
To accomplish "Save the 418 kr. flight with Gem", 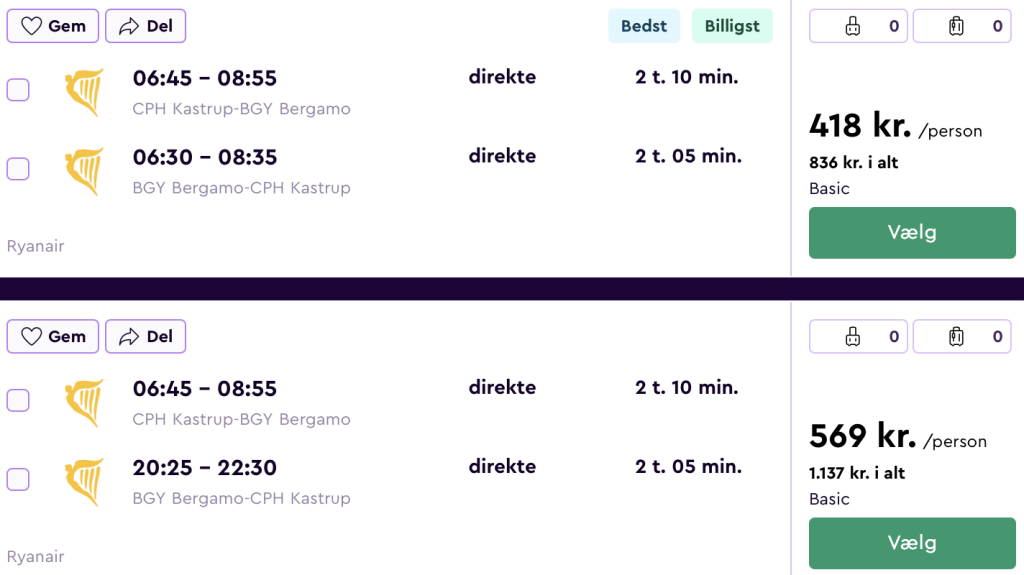I will click(x=53, y=26).
